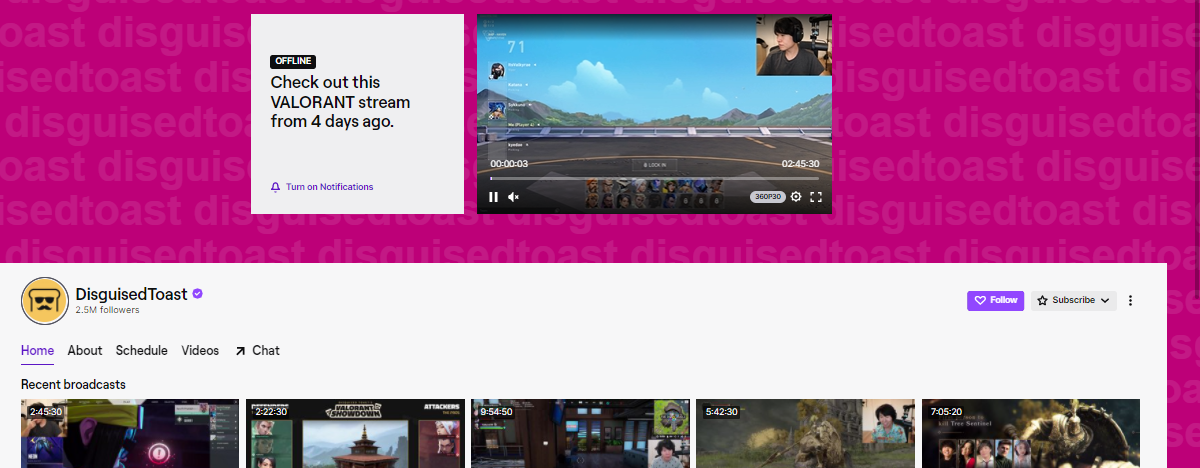Click the notification bell icon
This screenshot has height=468, width=1200.
coord(275,187)
